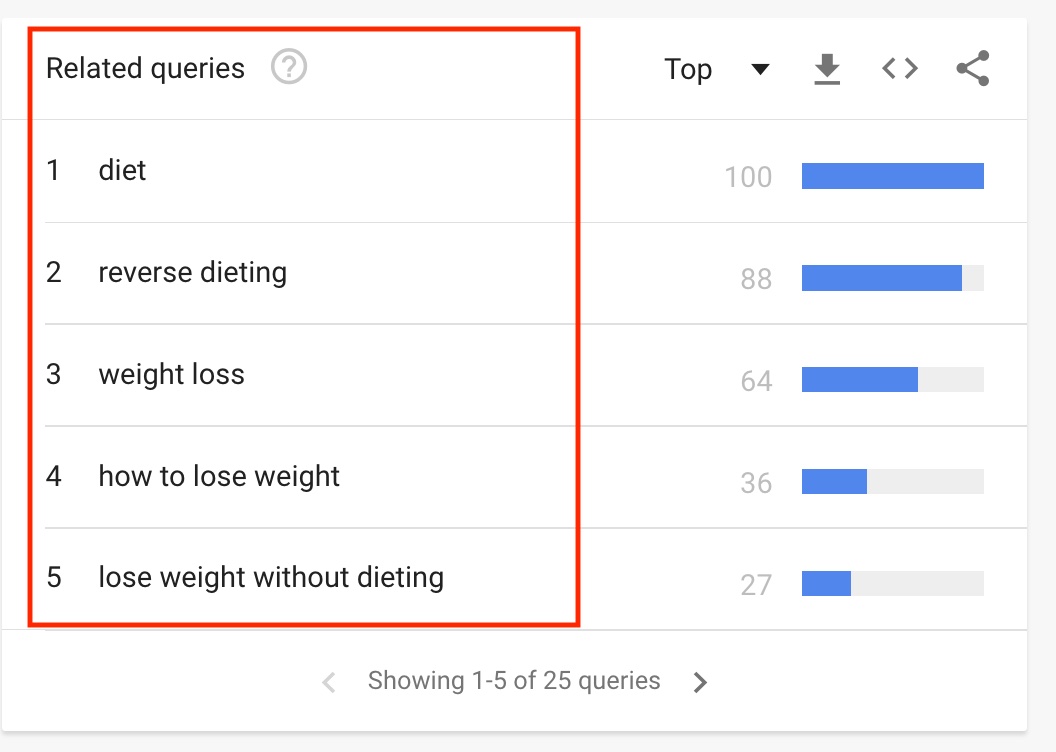Click the help question mark icon
The height and width of the screenshot is (752, 1056).
[x=289, y=68]
